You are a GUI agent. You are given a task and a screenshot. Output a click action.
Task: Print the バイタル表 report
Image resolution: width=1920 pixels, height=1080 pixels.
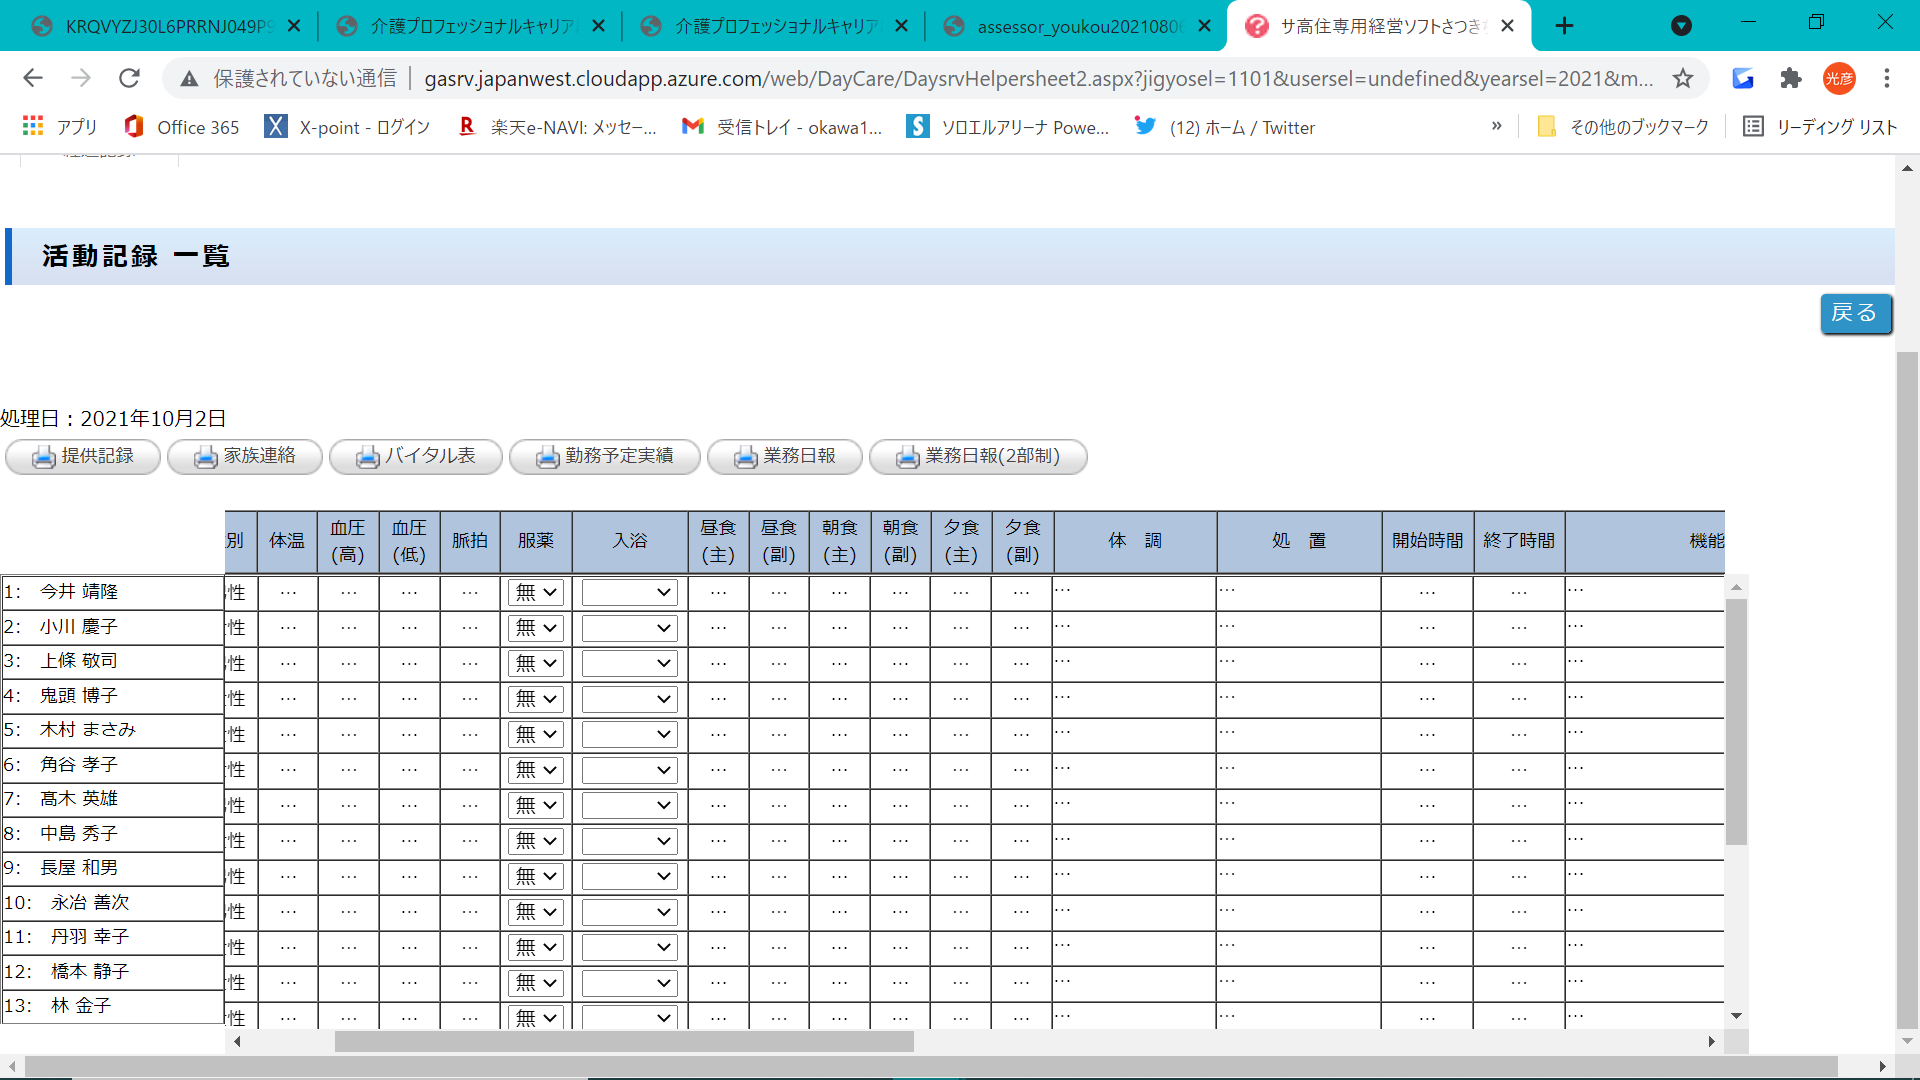click(x=416, y=457)
